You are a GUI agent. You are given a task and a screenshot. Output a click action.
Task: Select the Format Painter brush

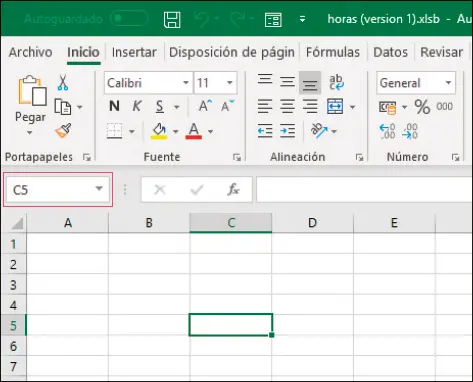click(63, 131)
